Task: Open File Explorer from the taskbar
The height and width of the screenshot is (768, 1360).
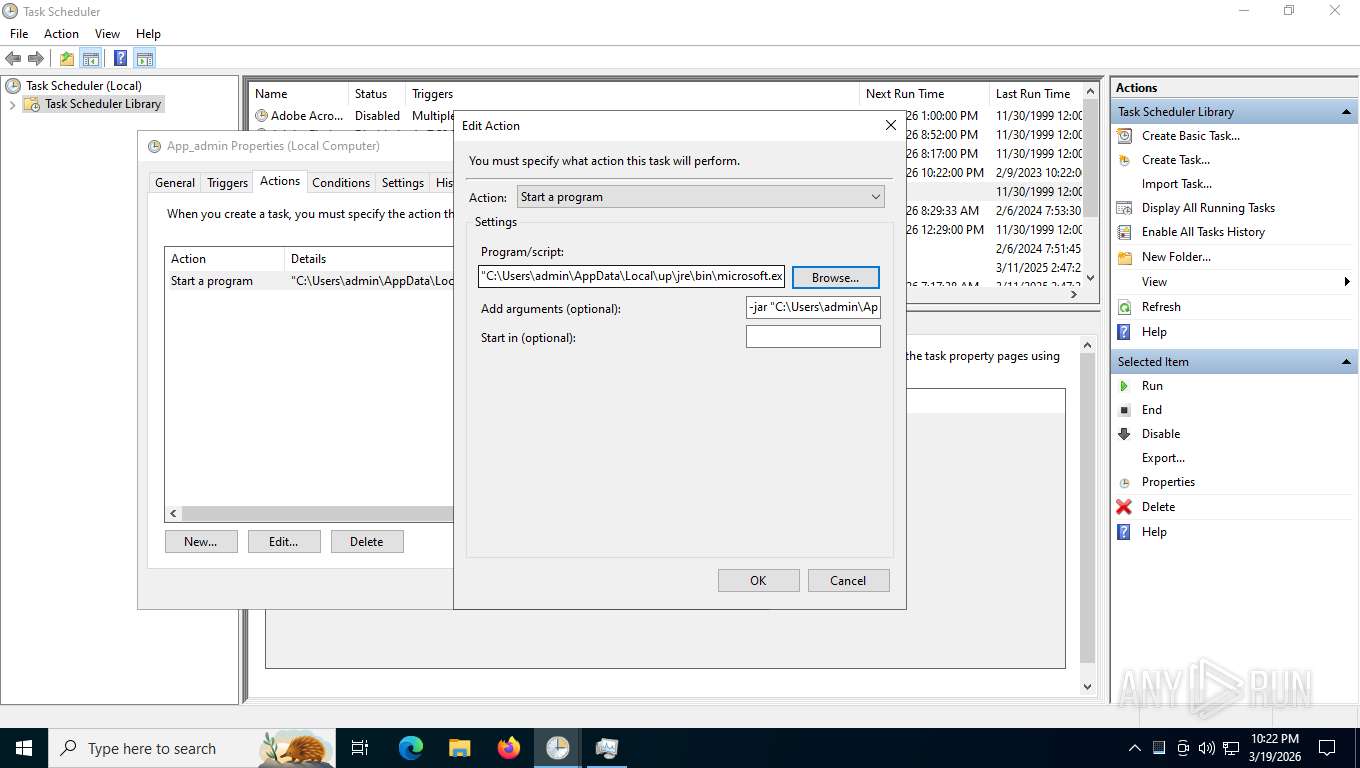Action: tap(460, 748)
